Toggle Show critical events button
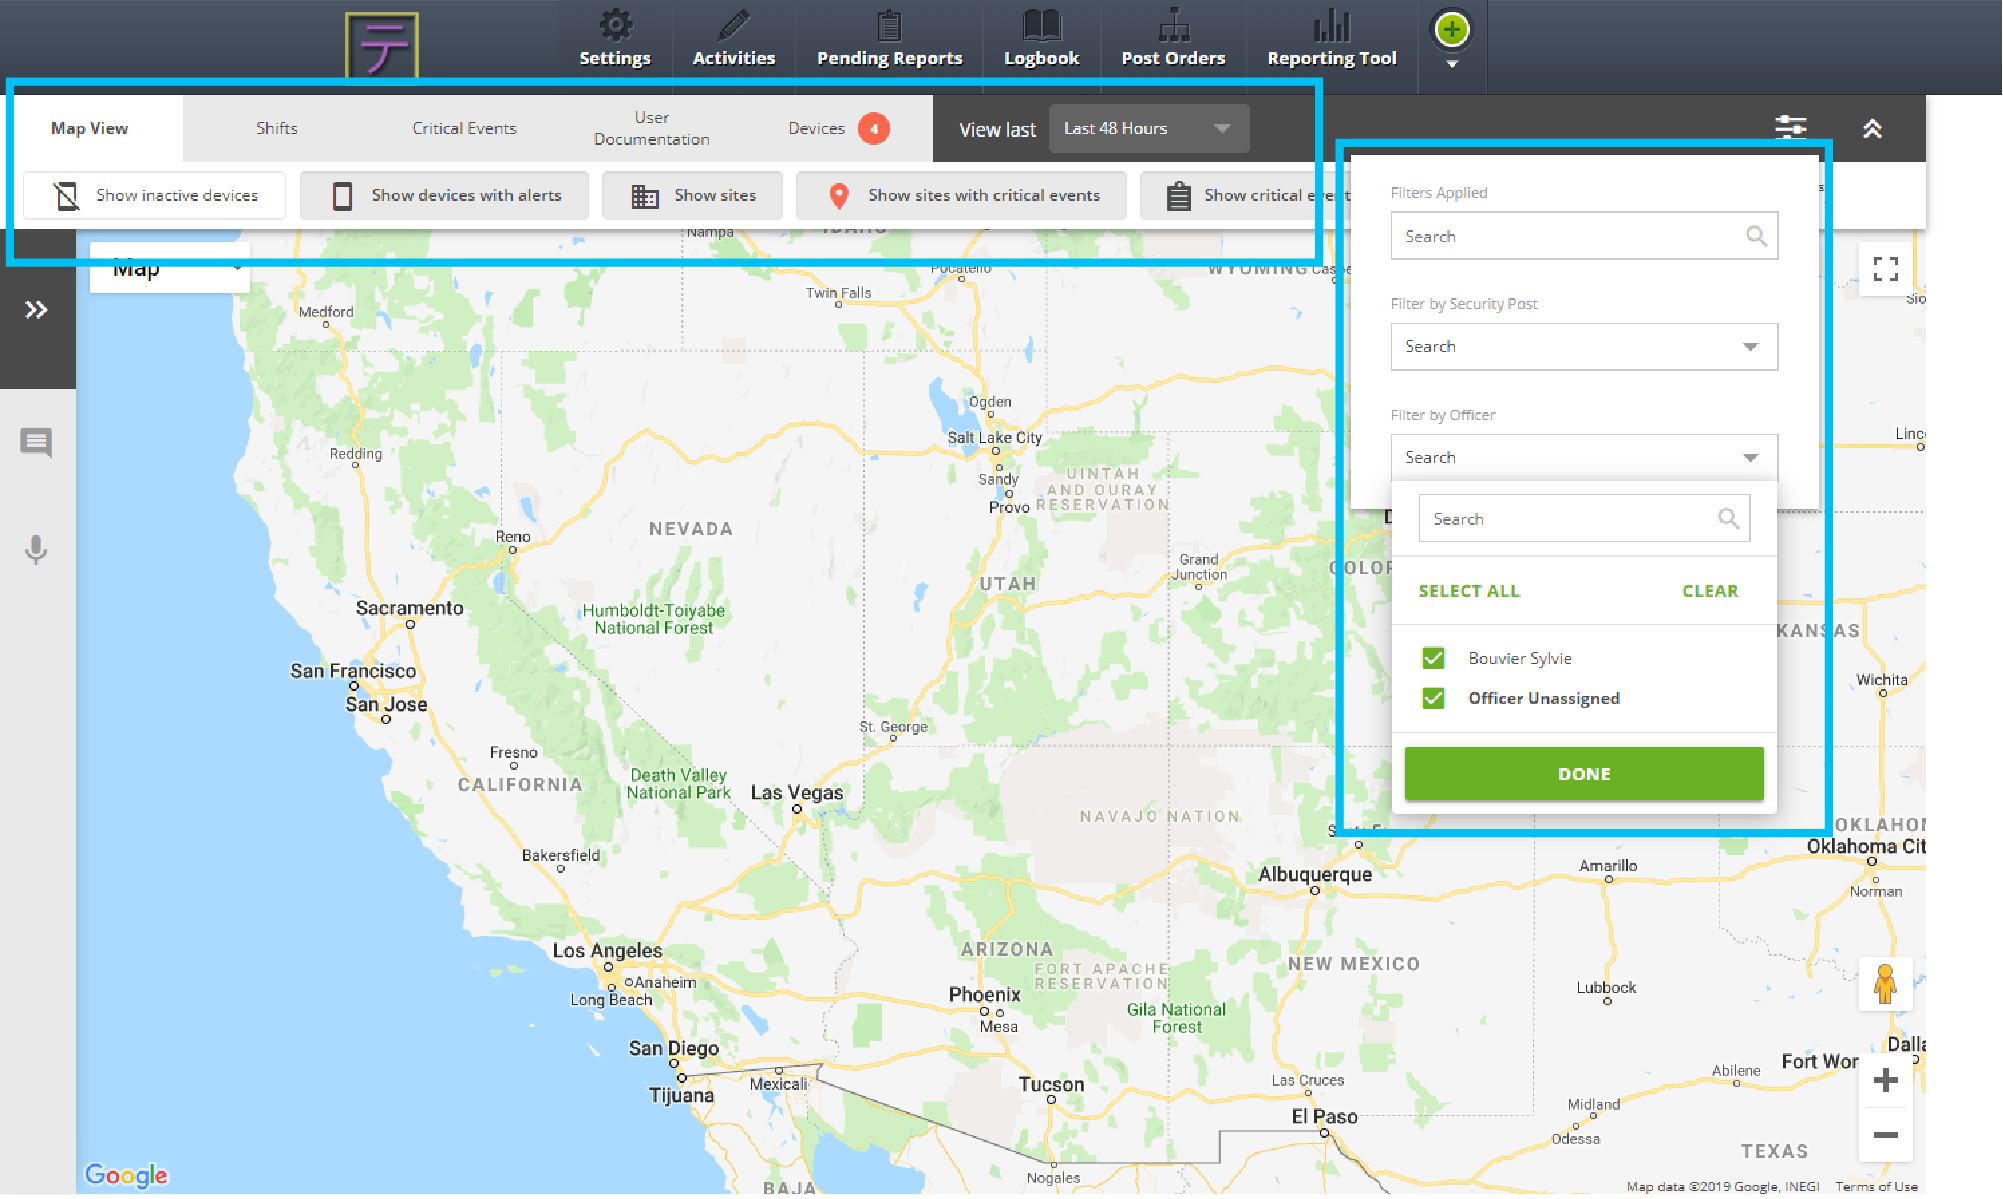 (x=1245, y=195)
